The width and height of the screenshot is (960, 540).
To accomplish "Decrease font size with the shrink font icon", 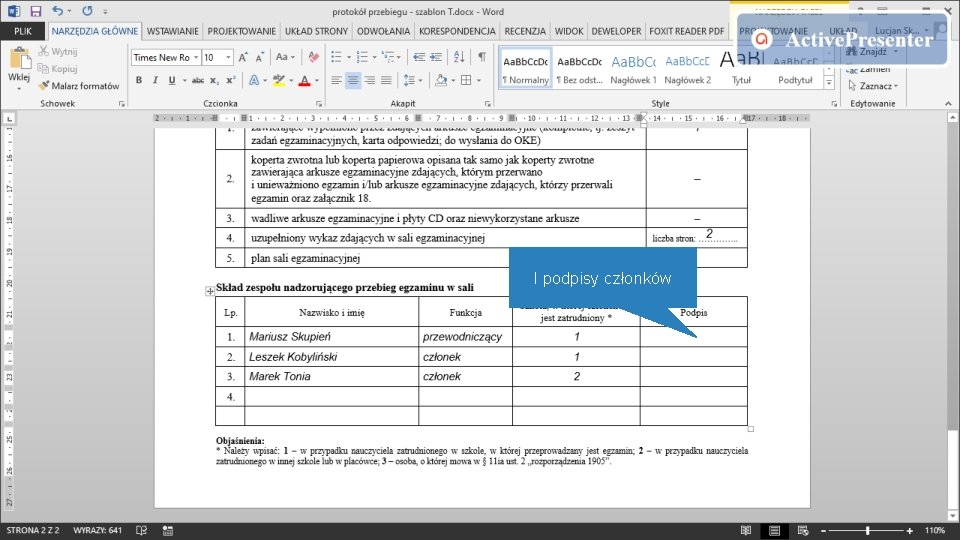I will (x=260, y=58).
